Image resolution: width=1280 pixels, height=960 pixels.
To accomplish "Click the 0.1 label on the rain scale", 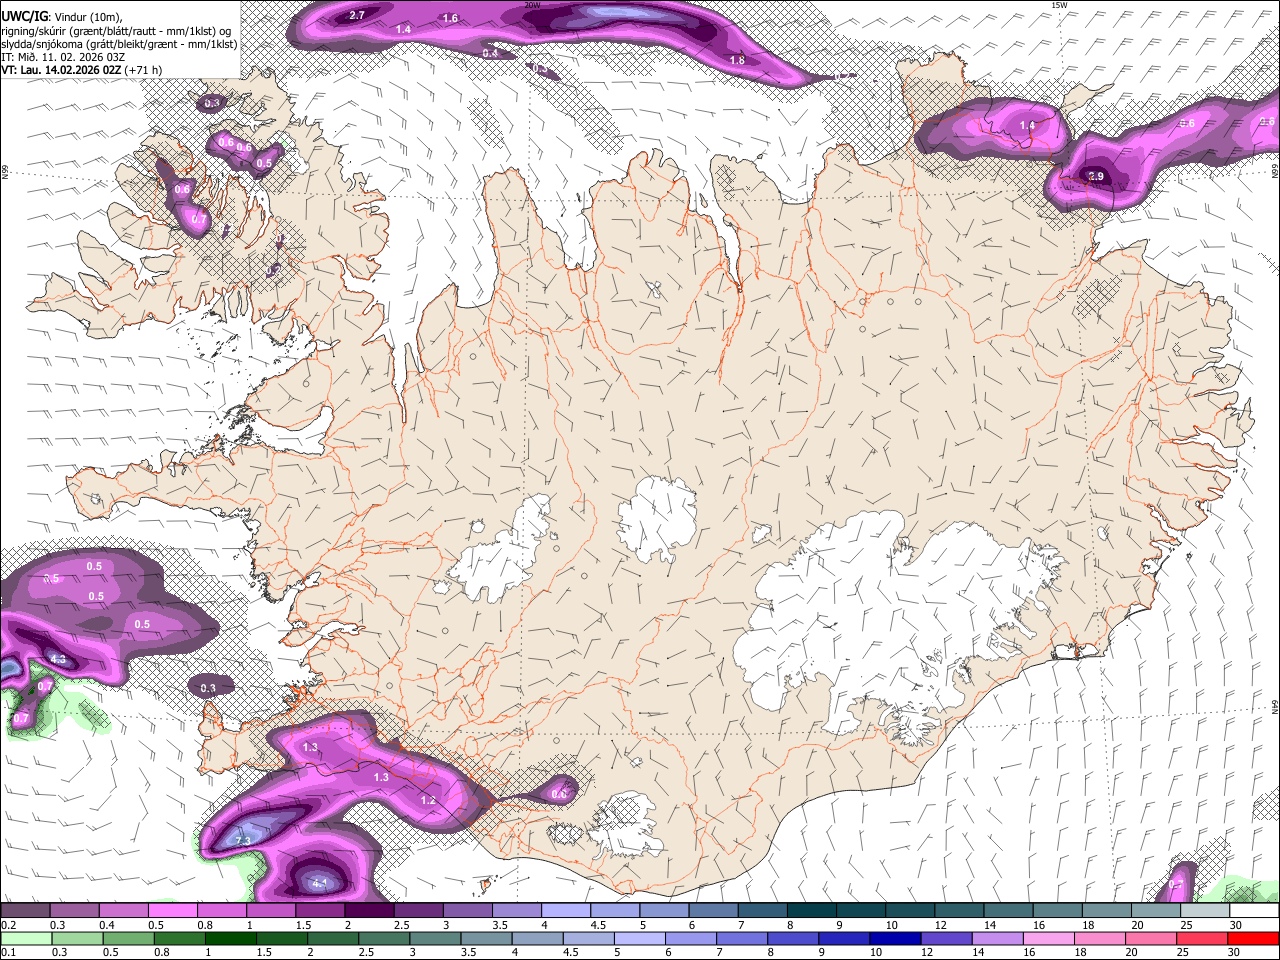I will click(x=8, y=952).
